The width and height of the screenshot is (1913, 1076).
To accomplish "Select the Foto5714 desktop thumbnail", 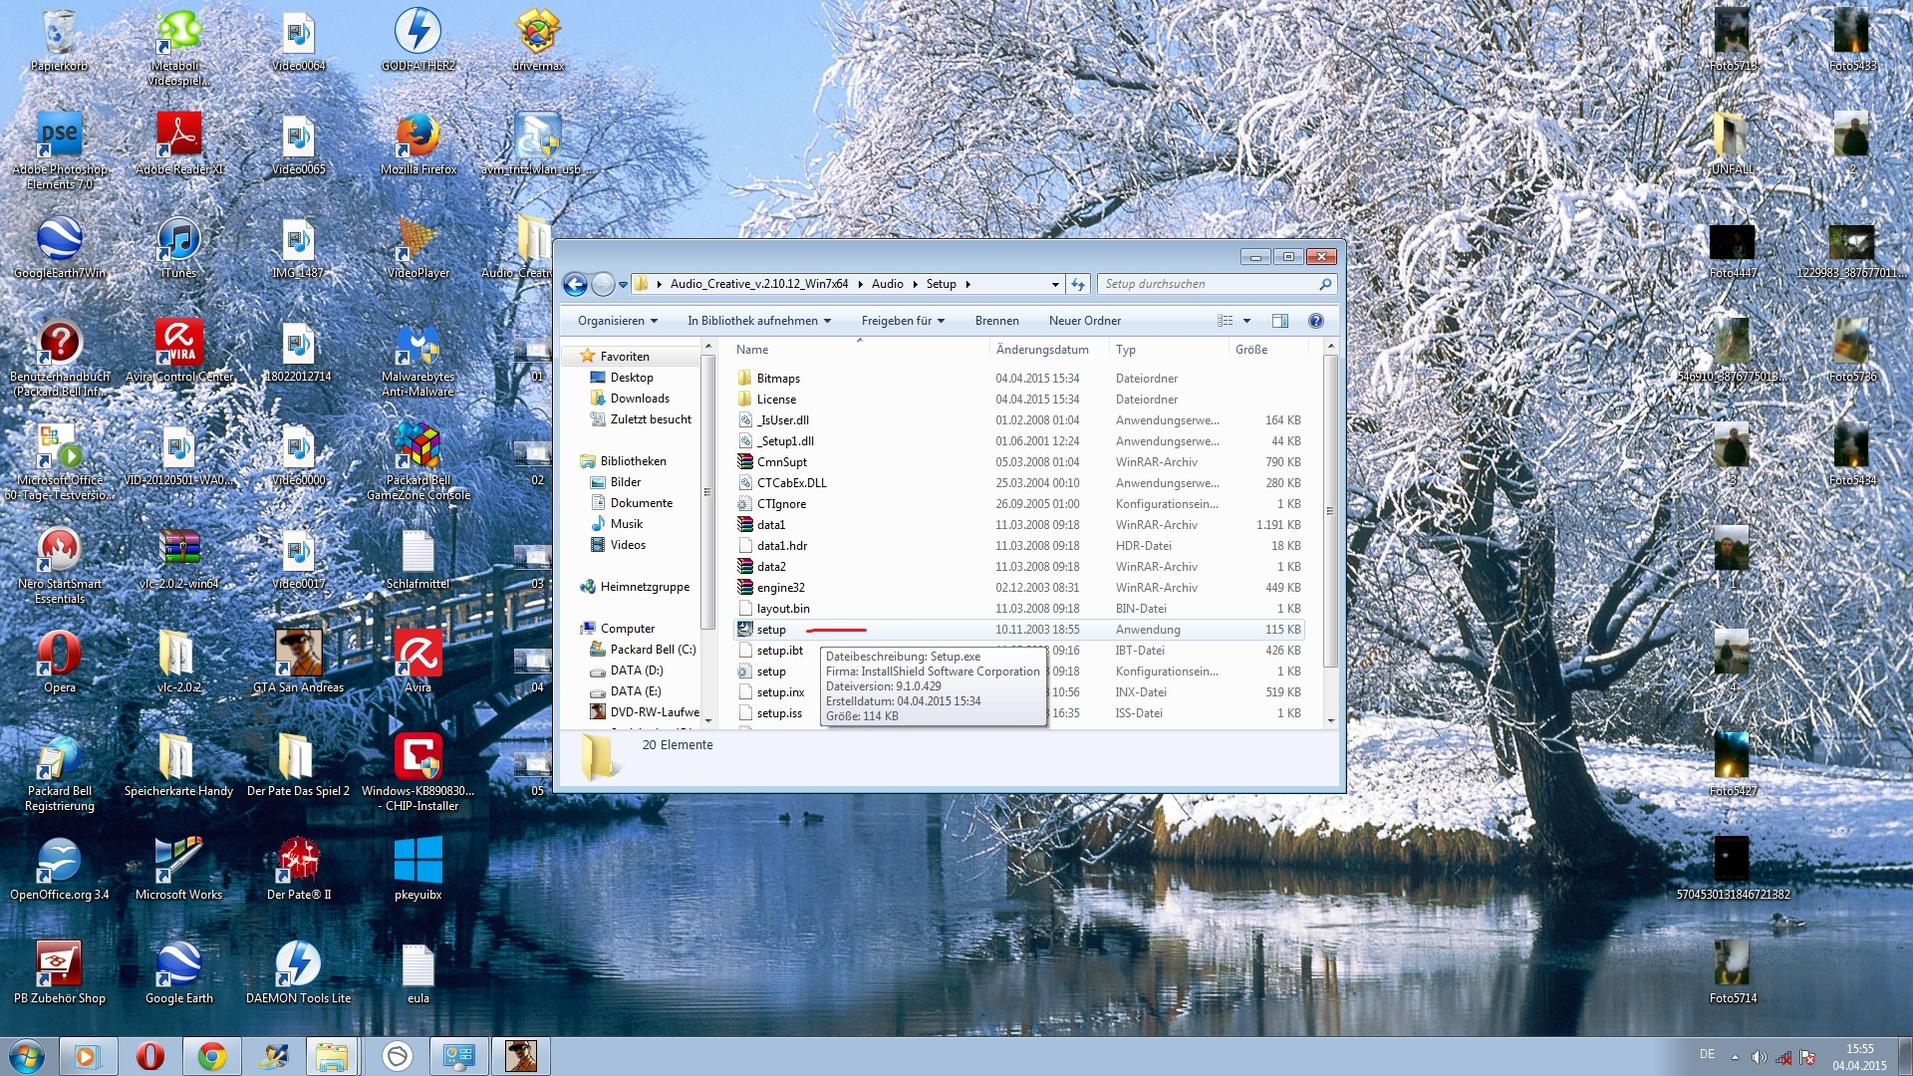I will [x=1732, y=972].
